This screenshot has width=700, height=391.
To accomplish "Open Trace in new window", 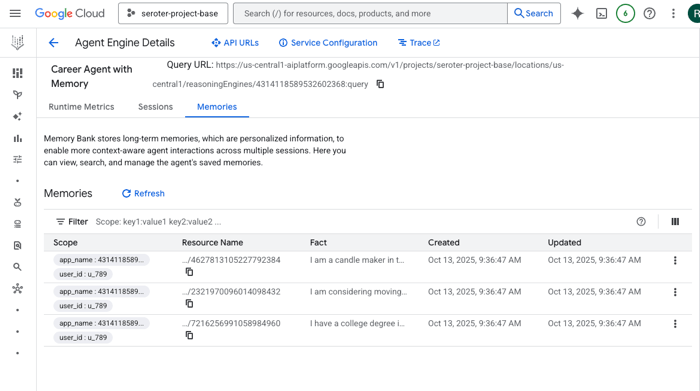I will (x=419, y=43).
